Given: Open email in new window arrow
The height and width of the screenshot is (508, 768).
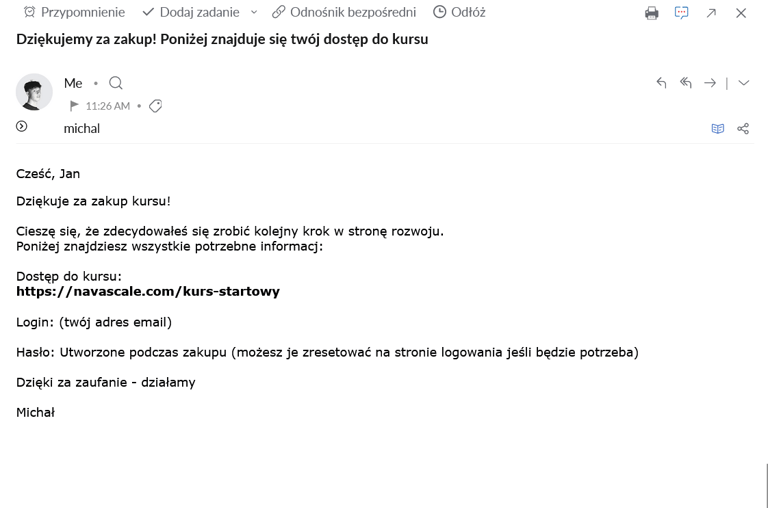Looking at the screenshot, I should pos(711,13).
